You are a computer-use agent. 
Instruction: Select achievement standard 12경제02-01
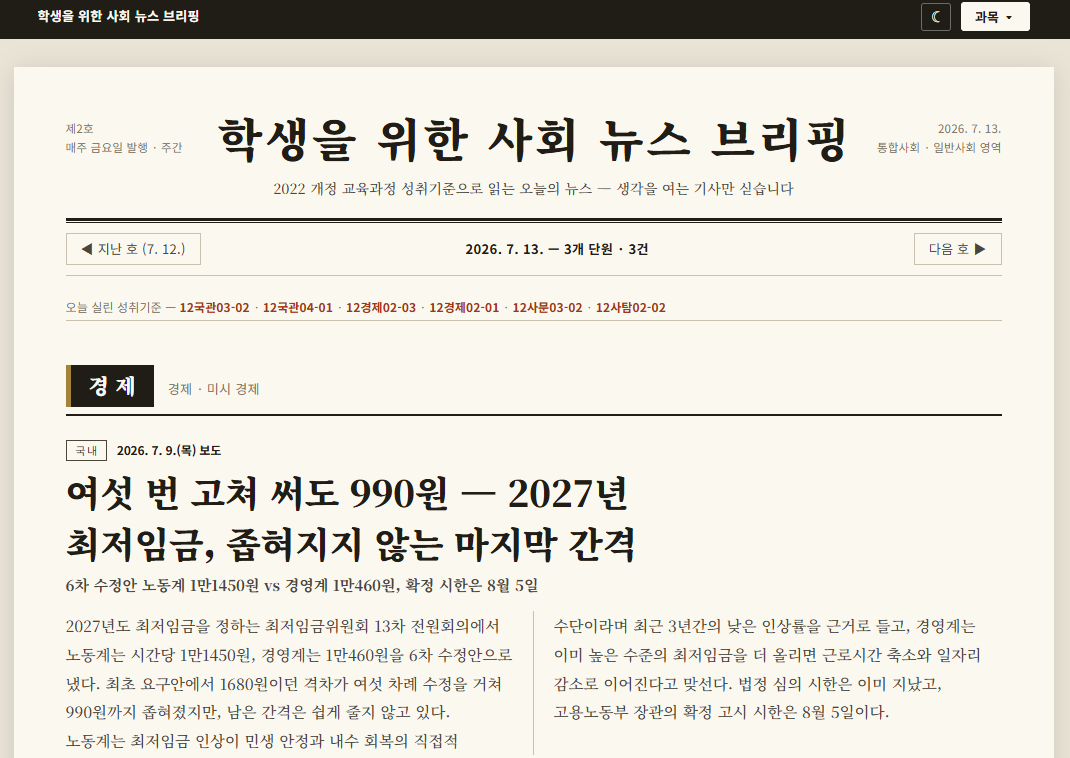tap(464, 308)
